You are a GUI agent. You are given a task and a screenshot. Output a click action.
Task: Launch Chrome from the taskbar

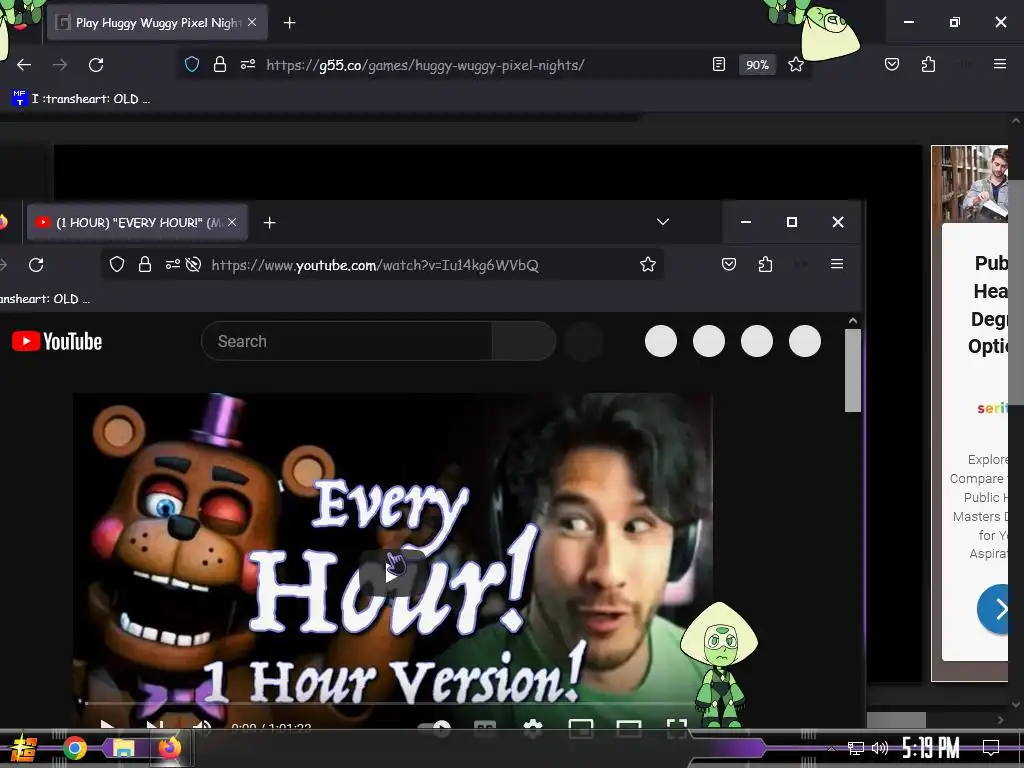tap(74, 748)
